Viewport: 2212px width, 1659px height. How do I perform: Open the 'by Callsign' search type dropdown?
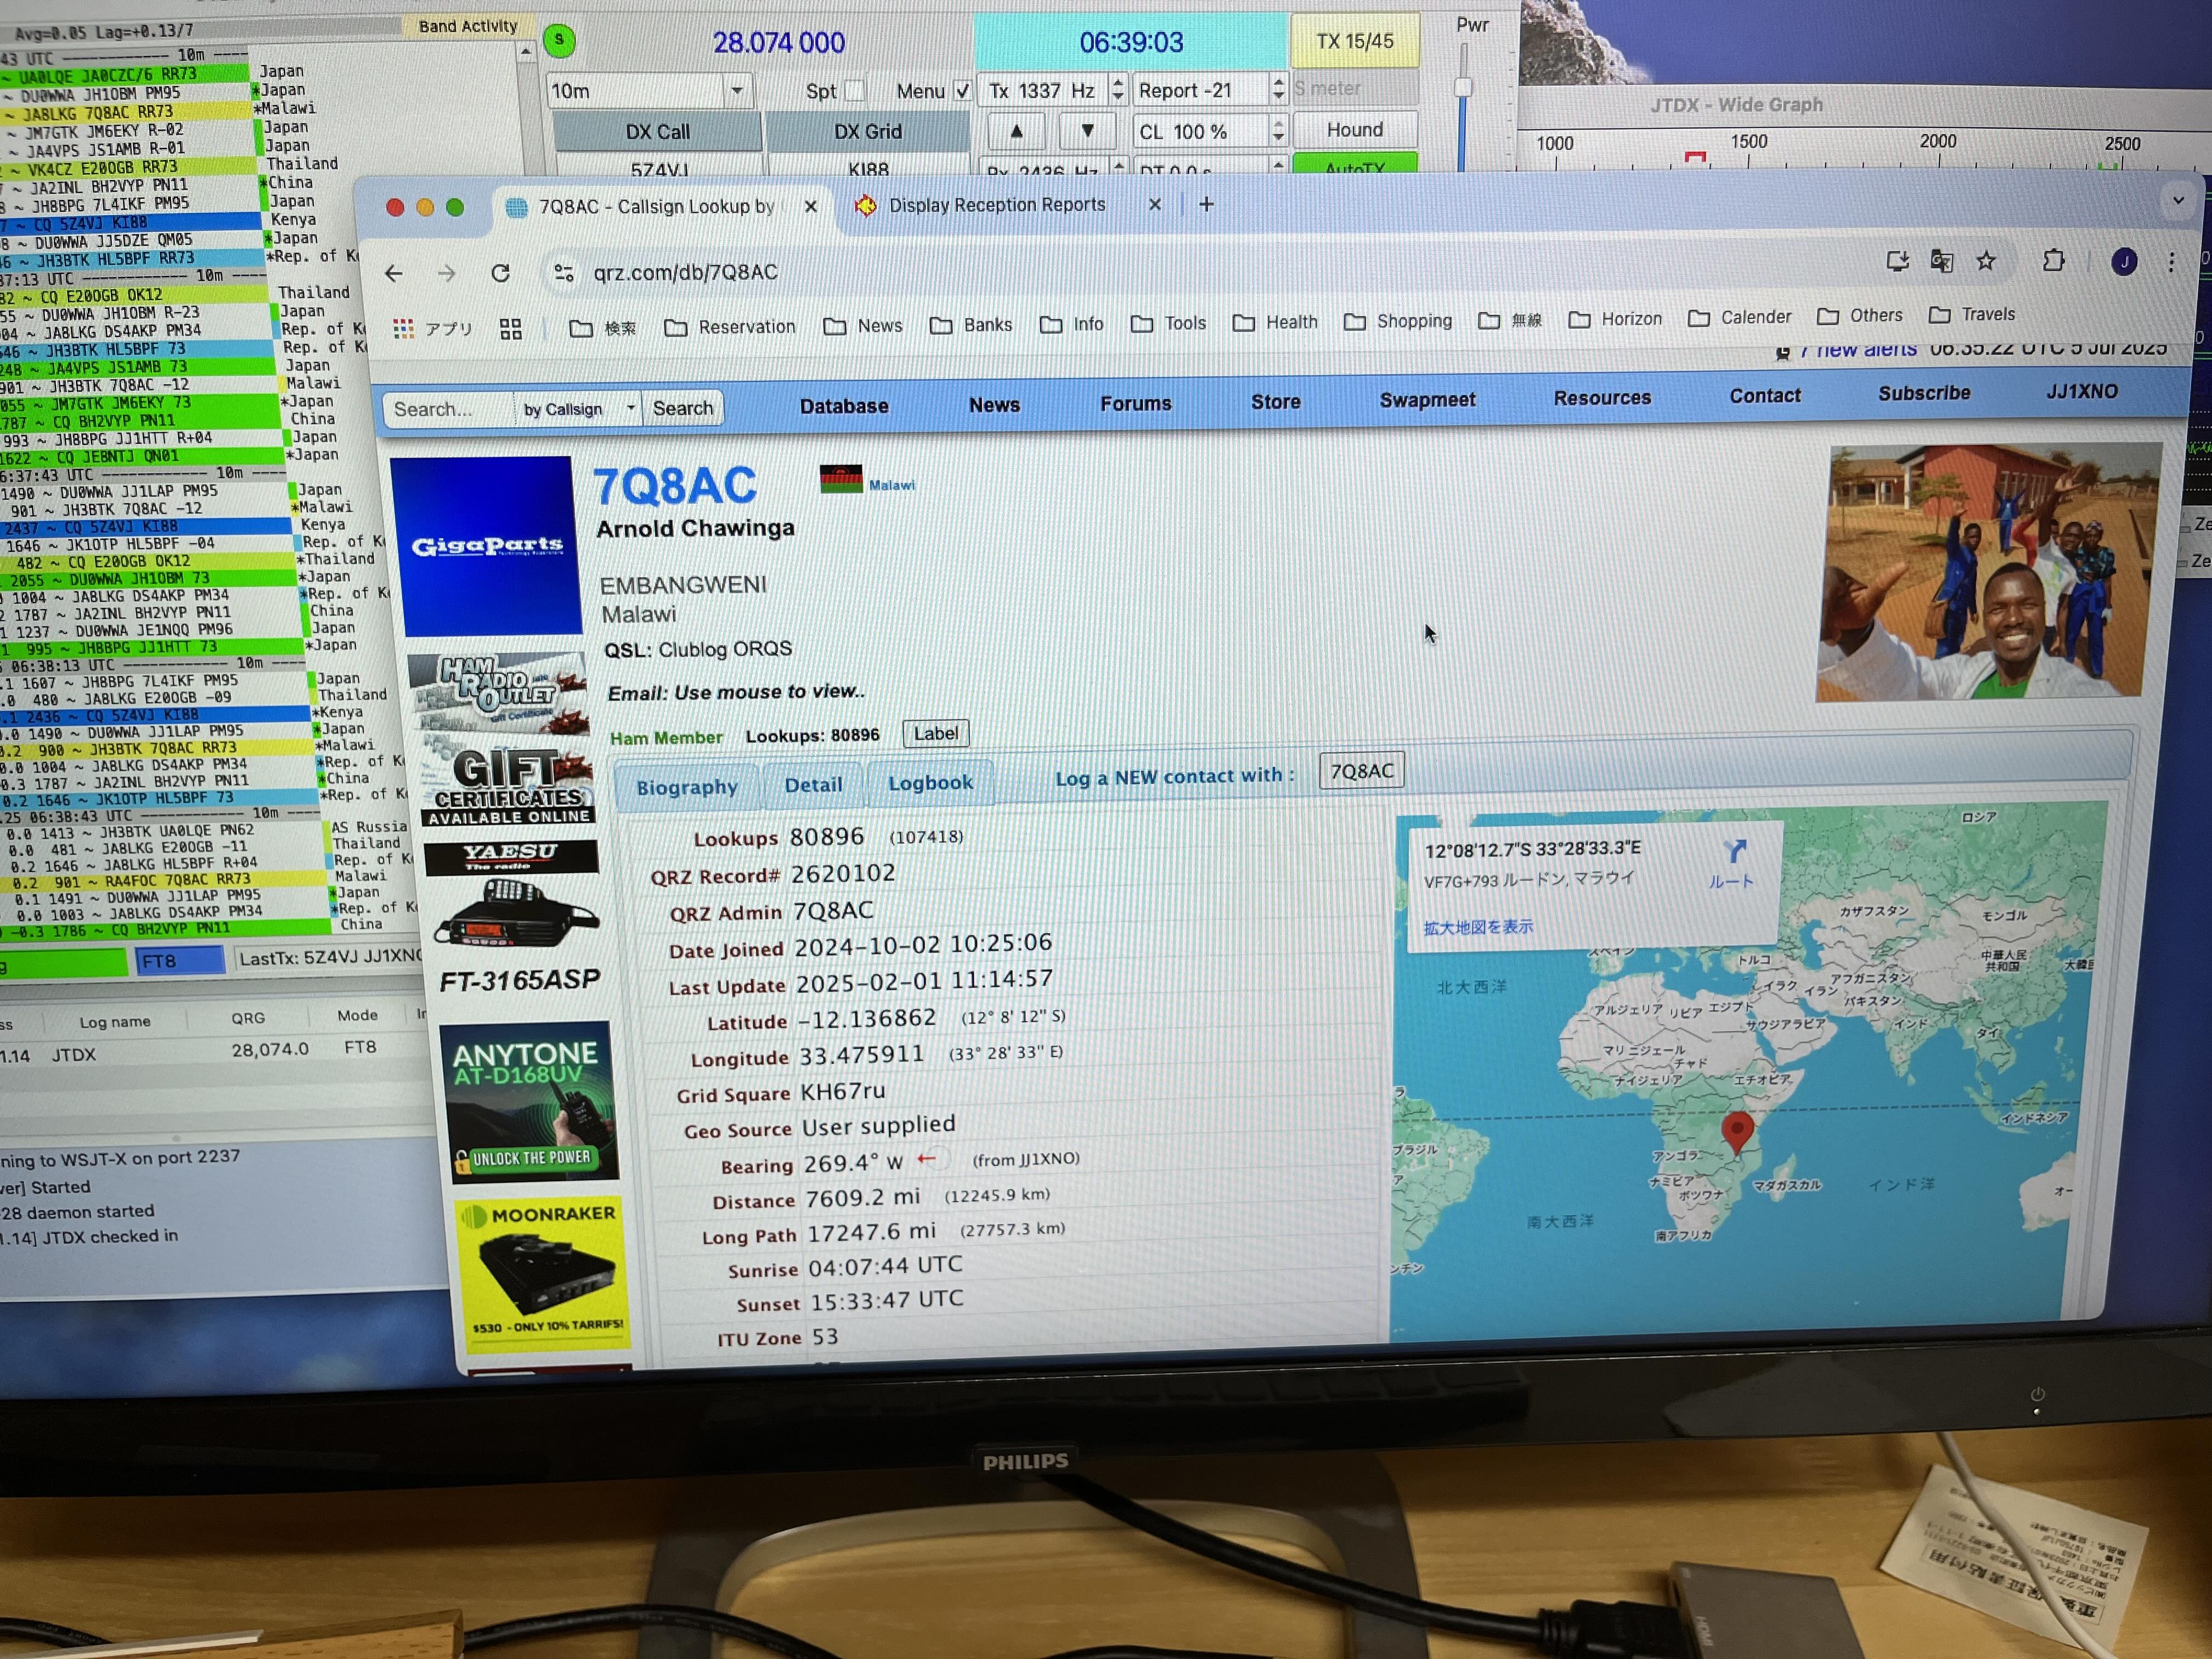579,409
